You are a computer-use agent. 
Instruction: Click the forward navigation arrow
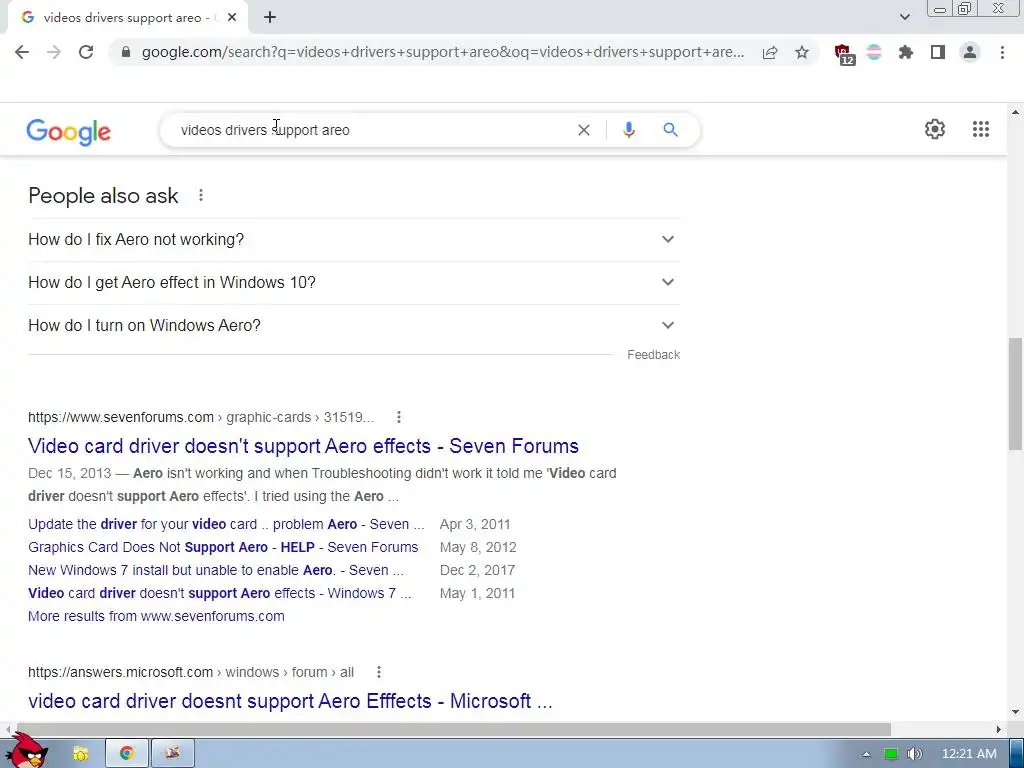(54, 52)
